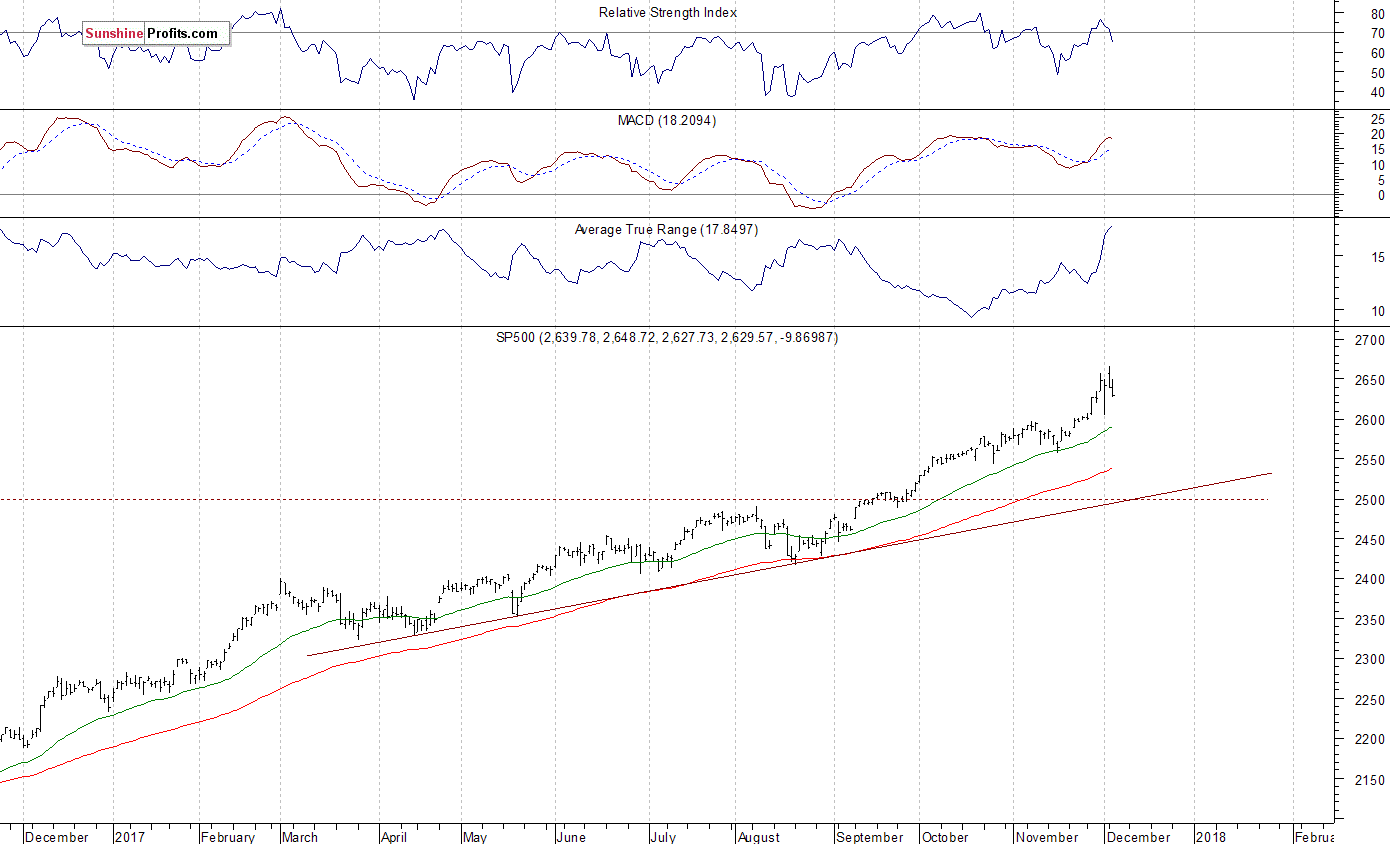Click the ATR 15 scale value
This screenshot has width=1390, height=844.
tap(1378, 258)
